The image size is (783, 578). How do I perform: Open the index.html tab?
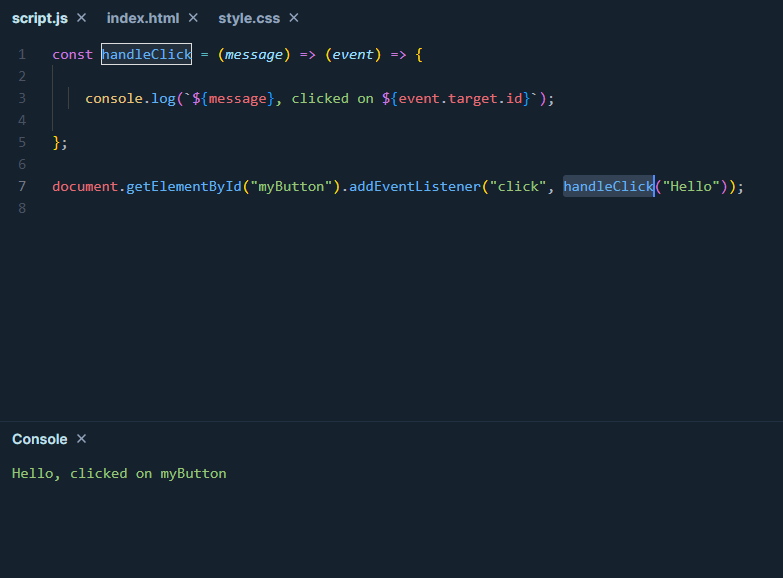tap(143, 18)
